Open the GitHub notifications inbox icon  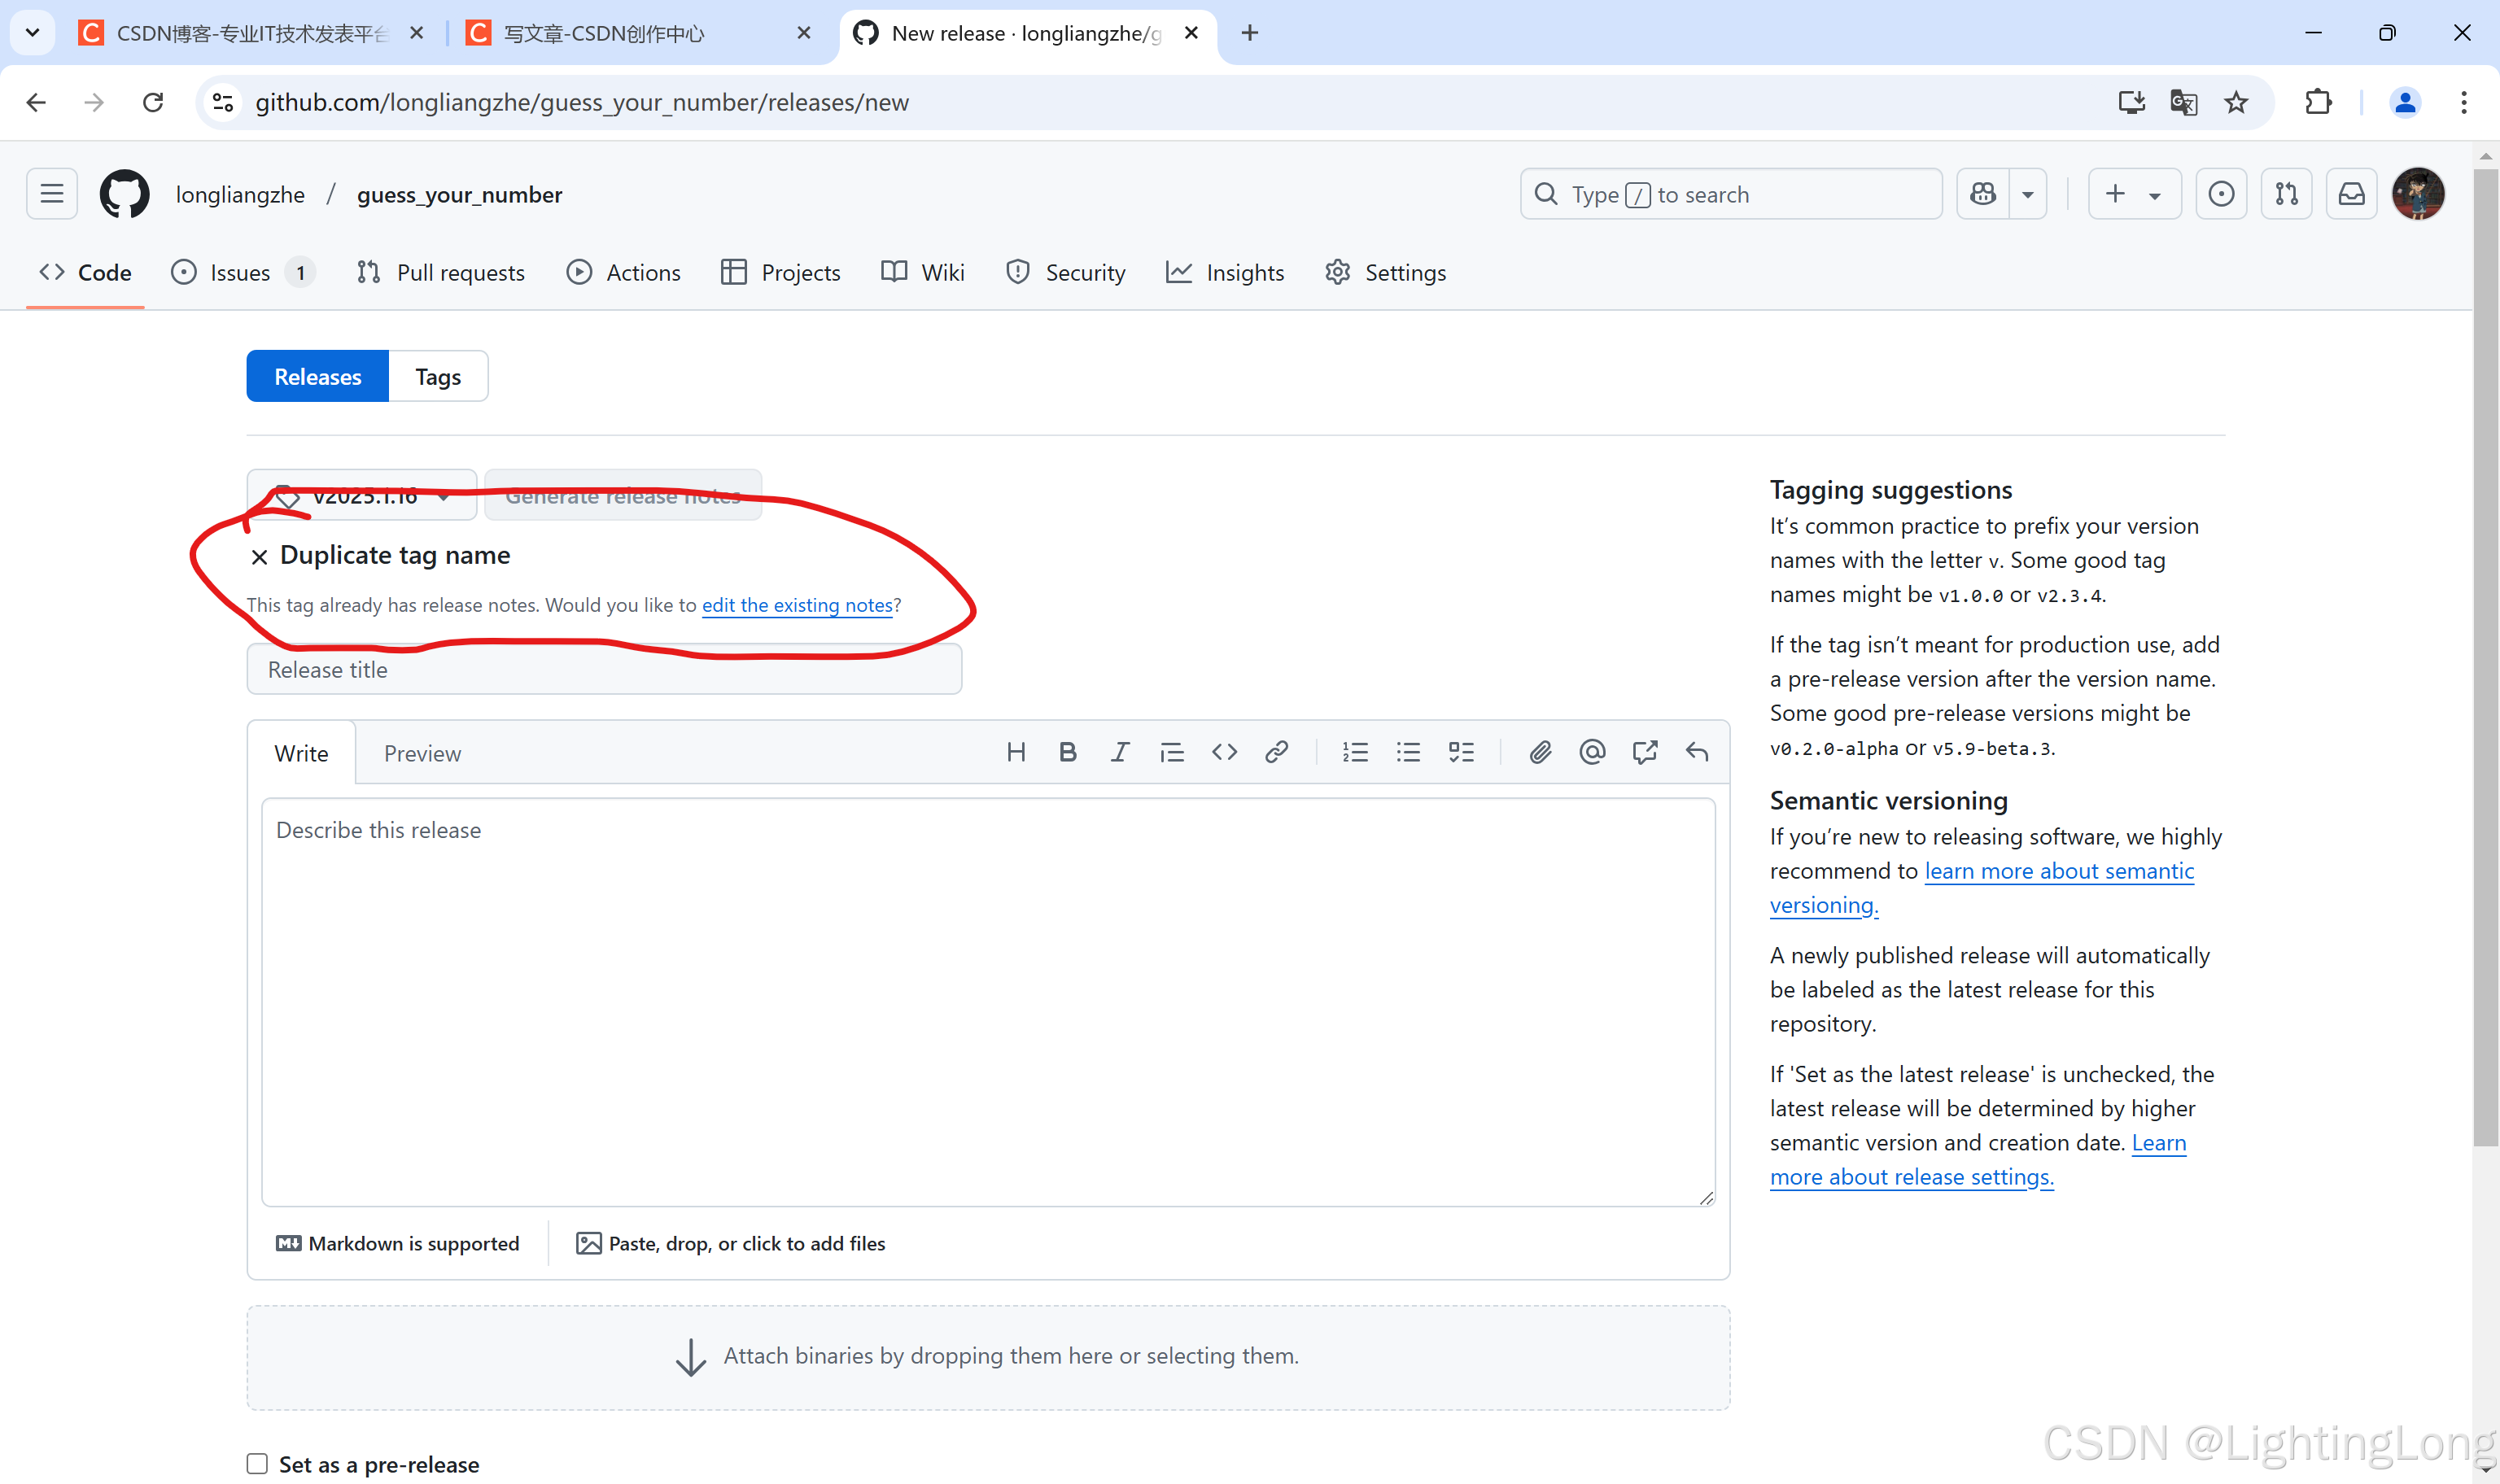(2351, 194)
